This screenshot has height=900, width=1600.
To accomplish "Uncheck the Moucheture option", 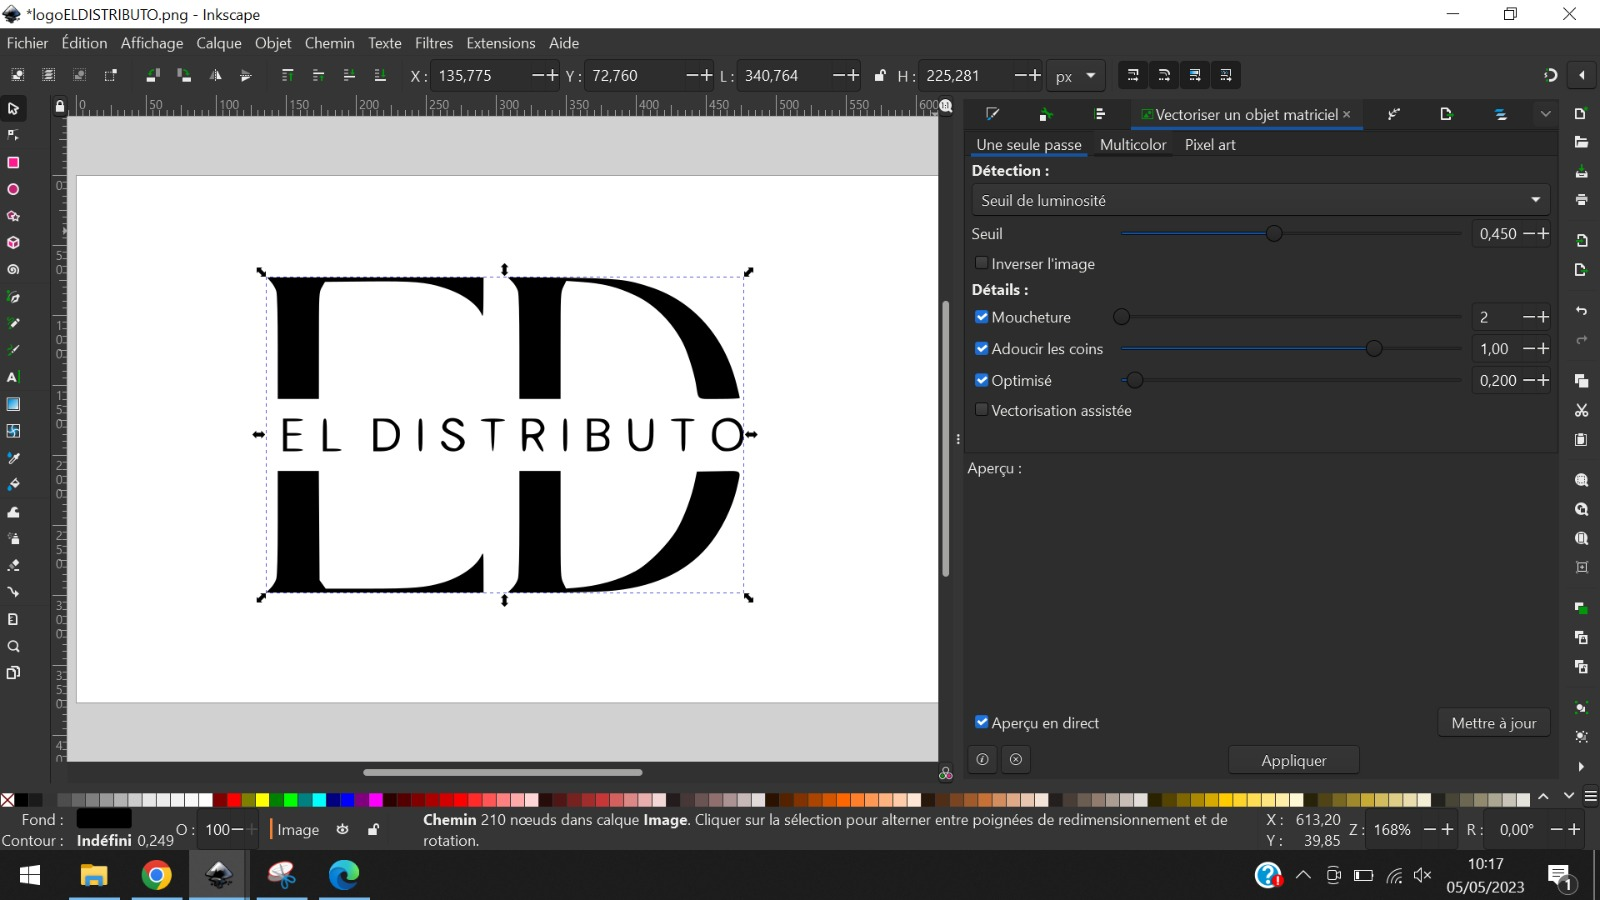I will pos(981,317).
